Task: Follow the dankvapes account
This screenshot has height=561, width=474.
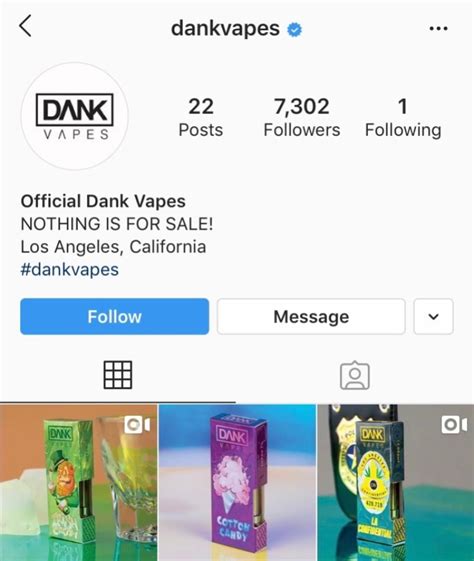Action: point(114,317)
